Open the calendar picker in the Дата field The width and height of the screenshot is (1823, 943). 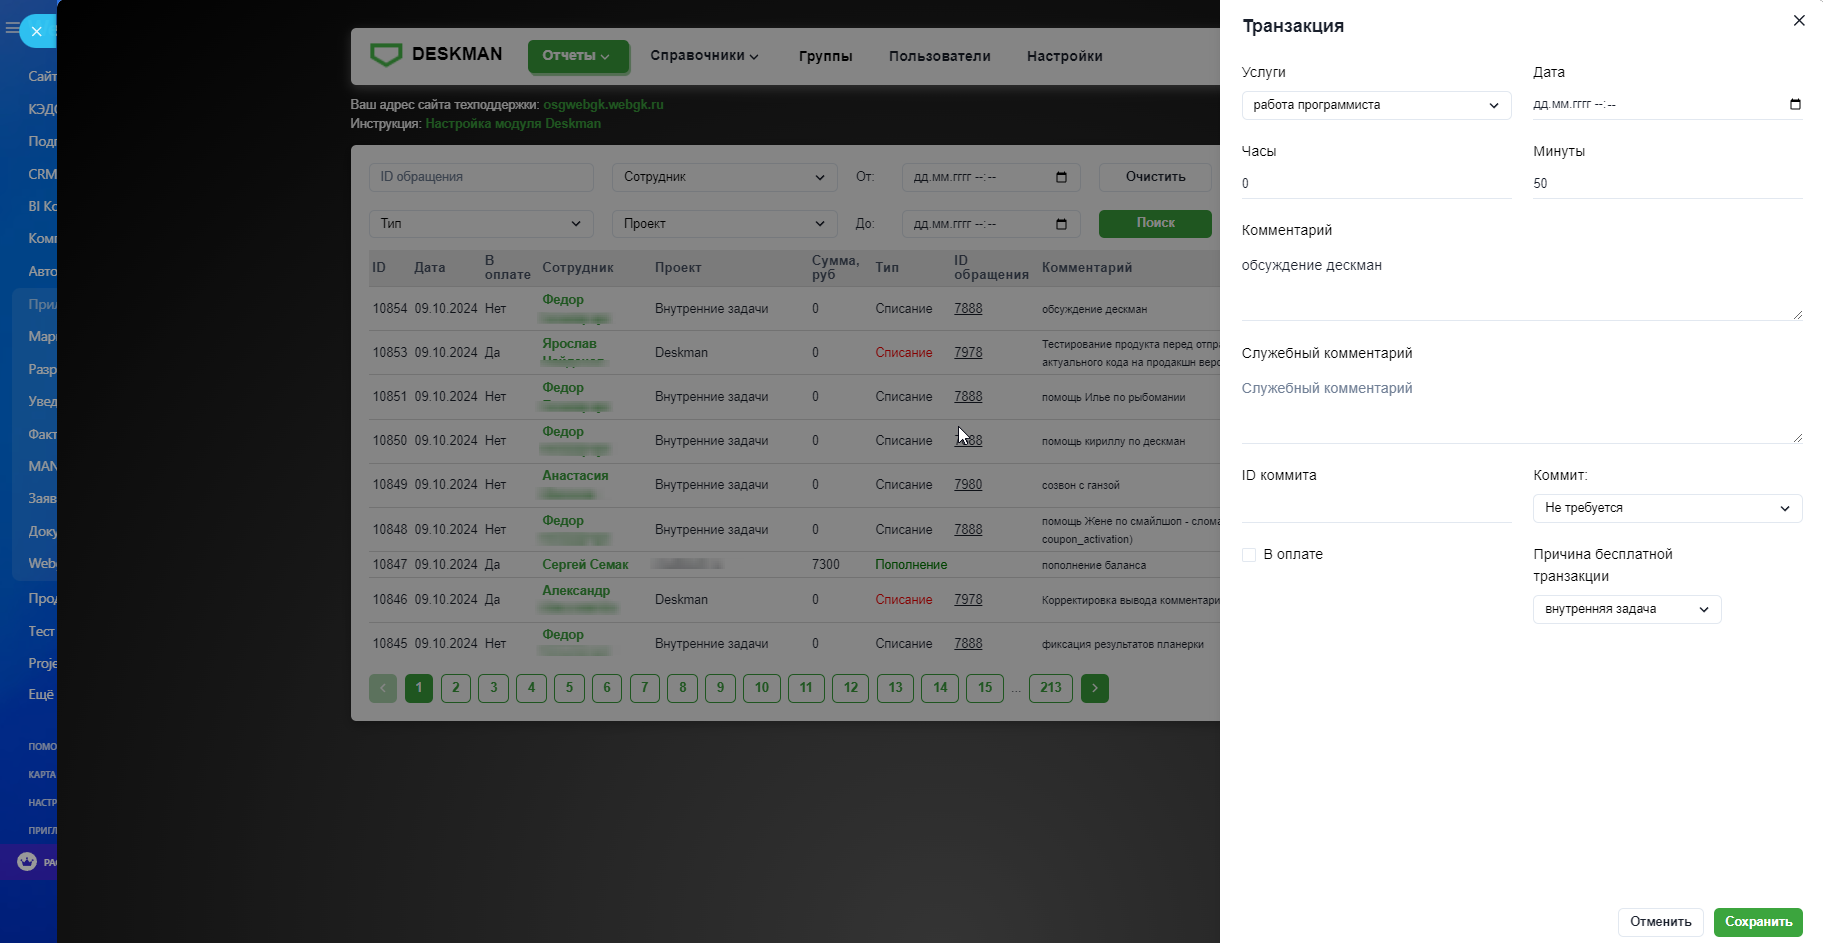click(x=1795, y=104)
